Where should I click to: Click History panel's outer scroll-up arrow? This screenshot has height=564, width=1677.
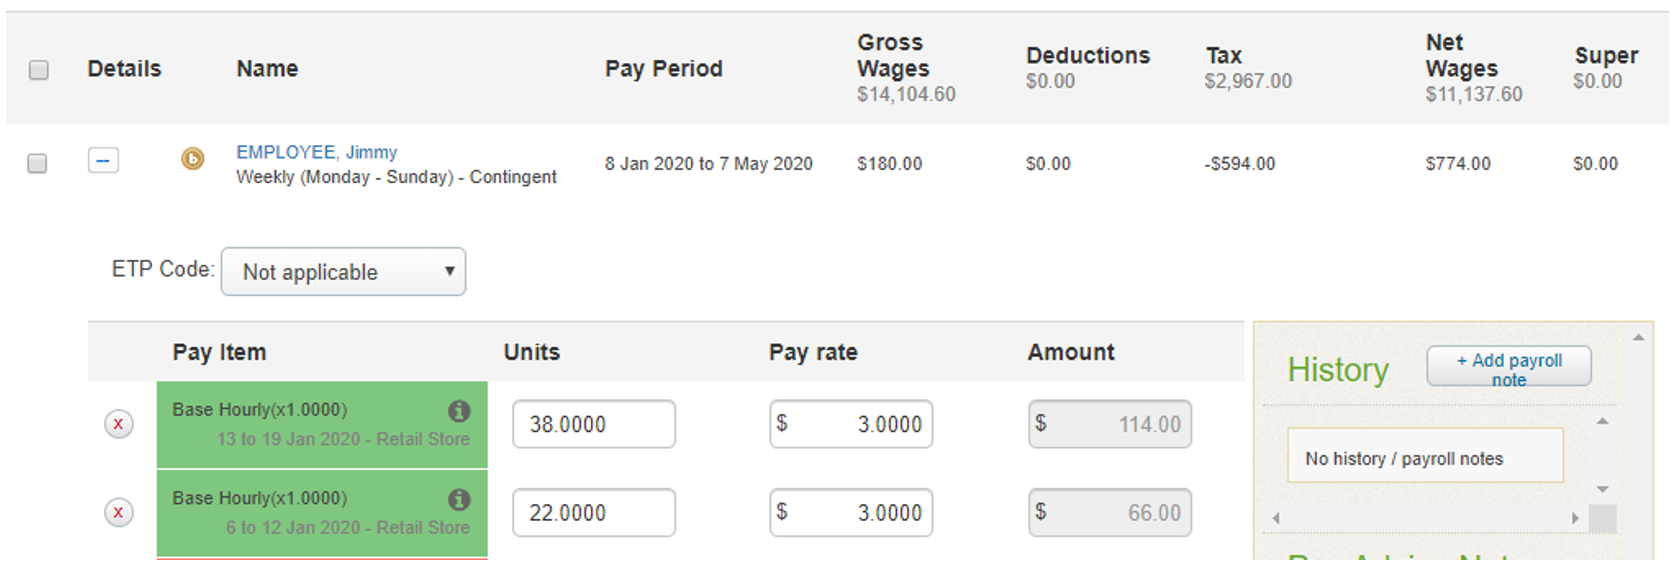point(1638,338)
